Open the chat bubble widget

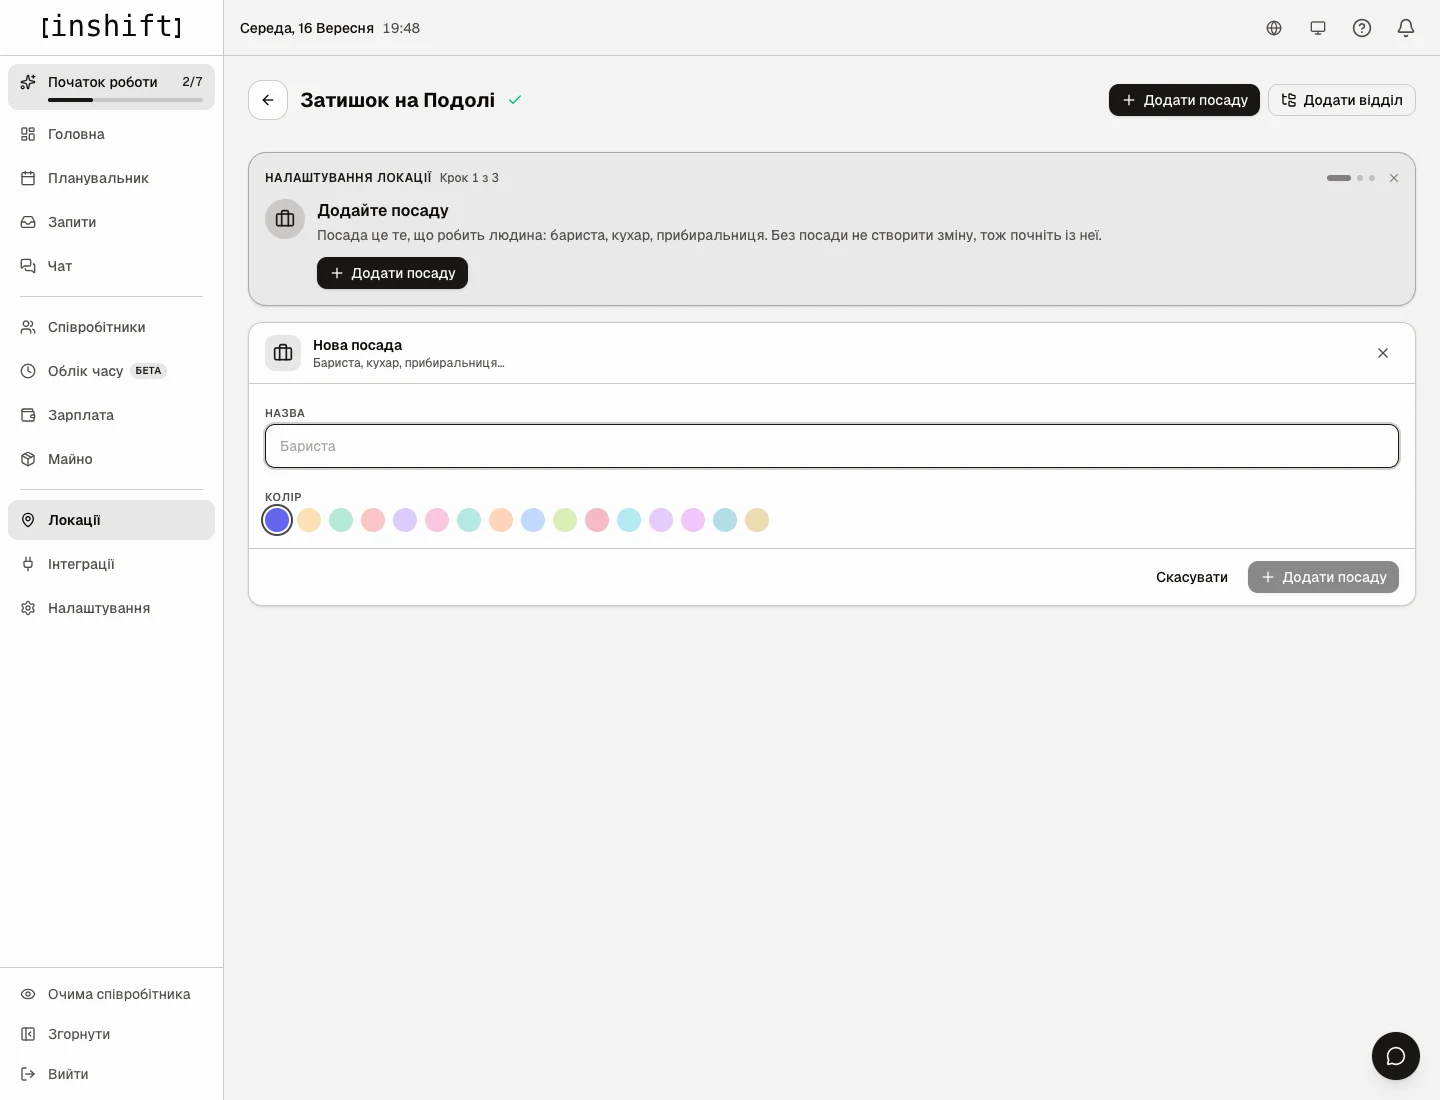(x=1396, y=1056)
